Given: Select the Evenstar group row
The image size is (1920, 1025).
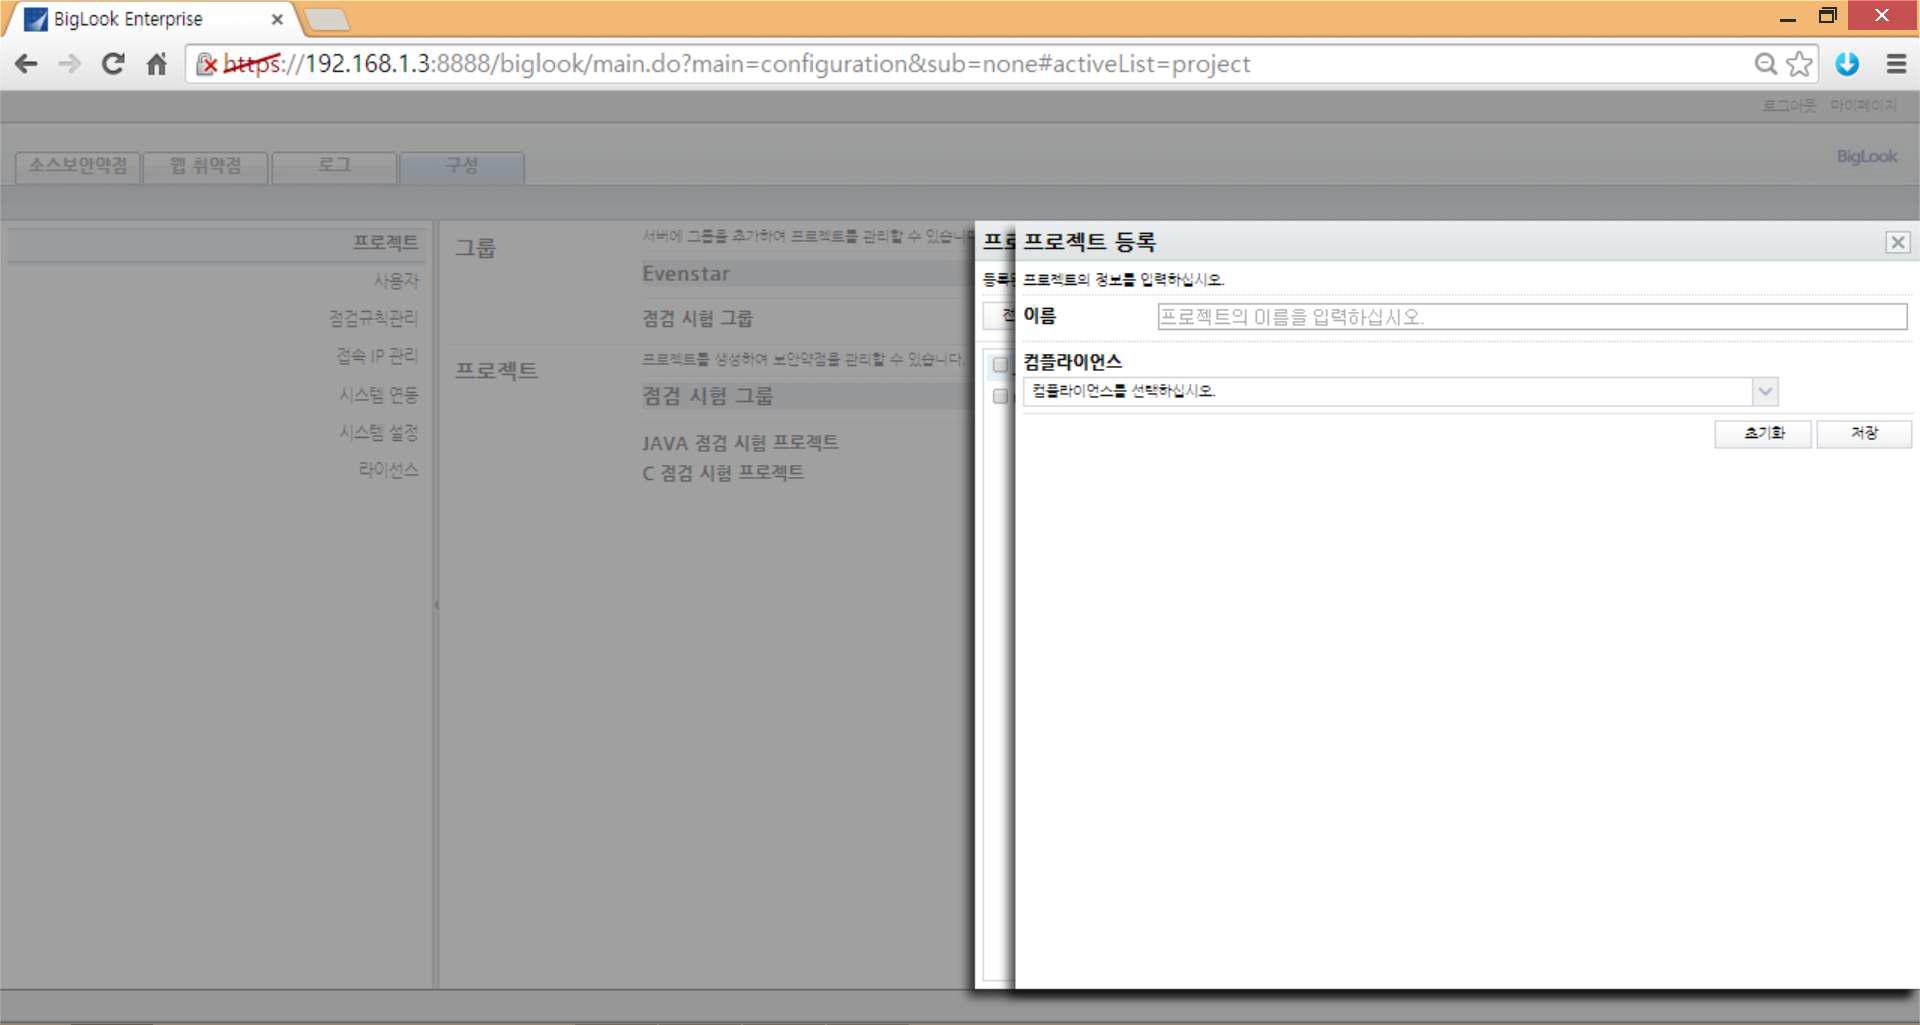Looking at the screenshot, I should (x=808, y=274).
